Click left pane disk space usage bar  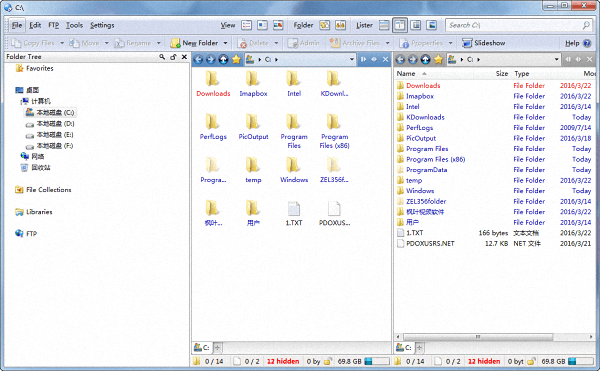click(377, 361)
